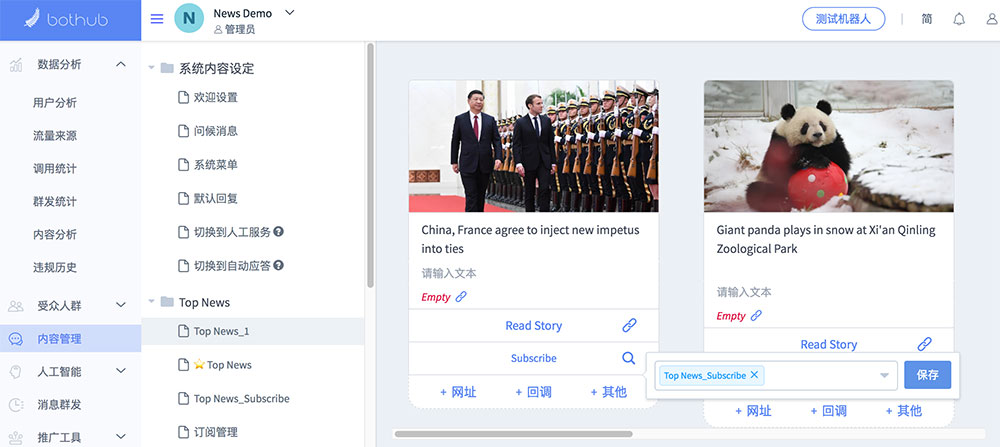Click the 内容管理 chat bubble icon
The width and height of the screenshot is (1000, 447).
16,339
